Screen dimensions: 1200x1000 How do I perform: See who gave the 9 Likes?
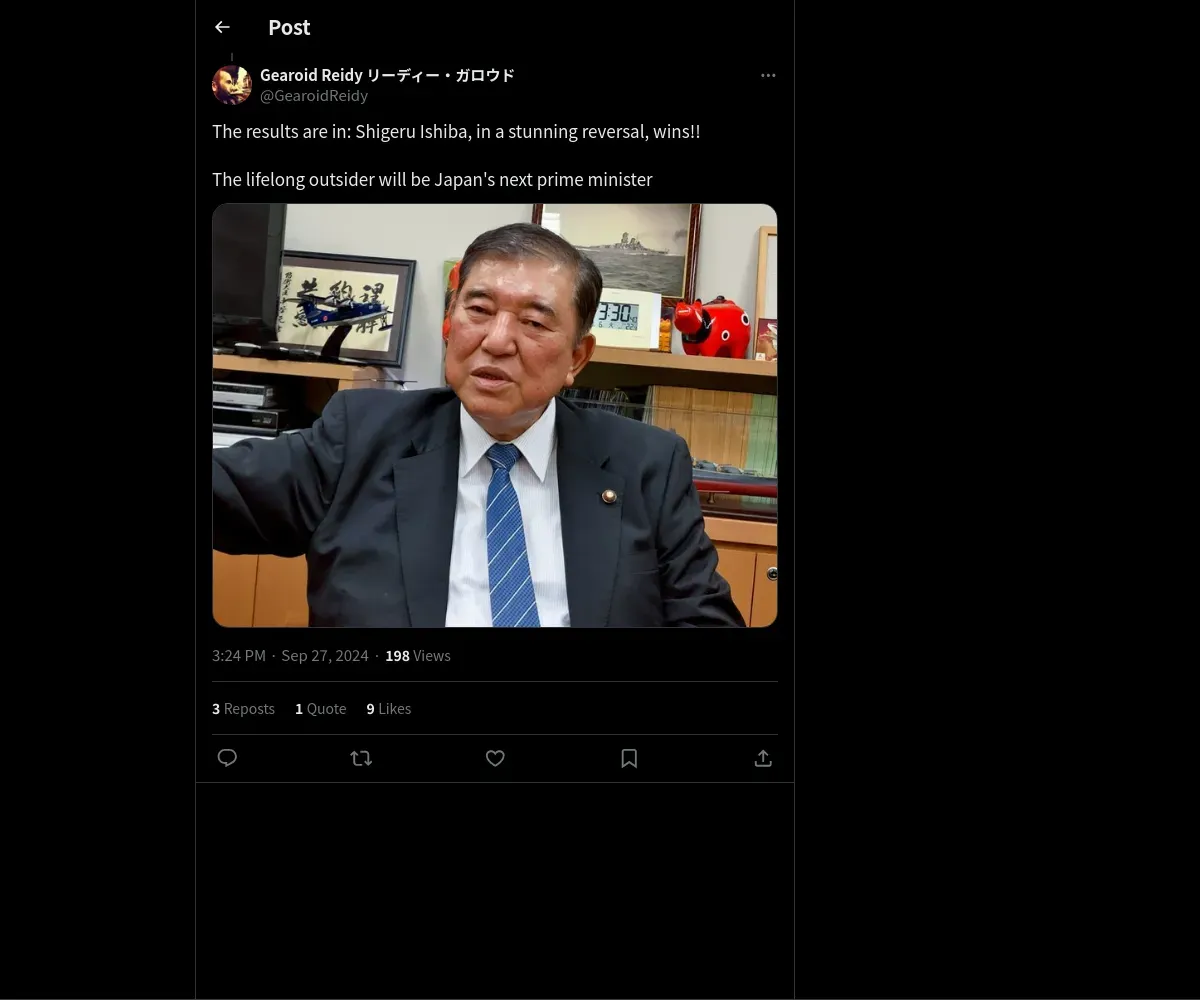click(x=388, y=709)
